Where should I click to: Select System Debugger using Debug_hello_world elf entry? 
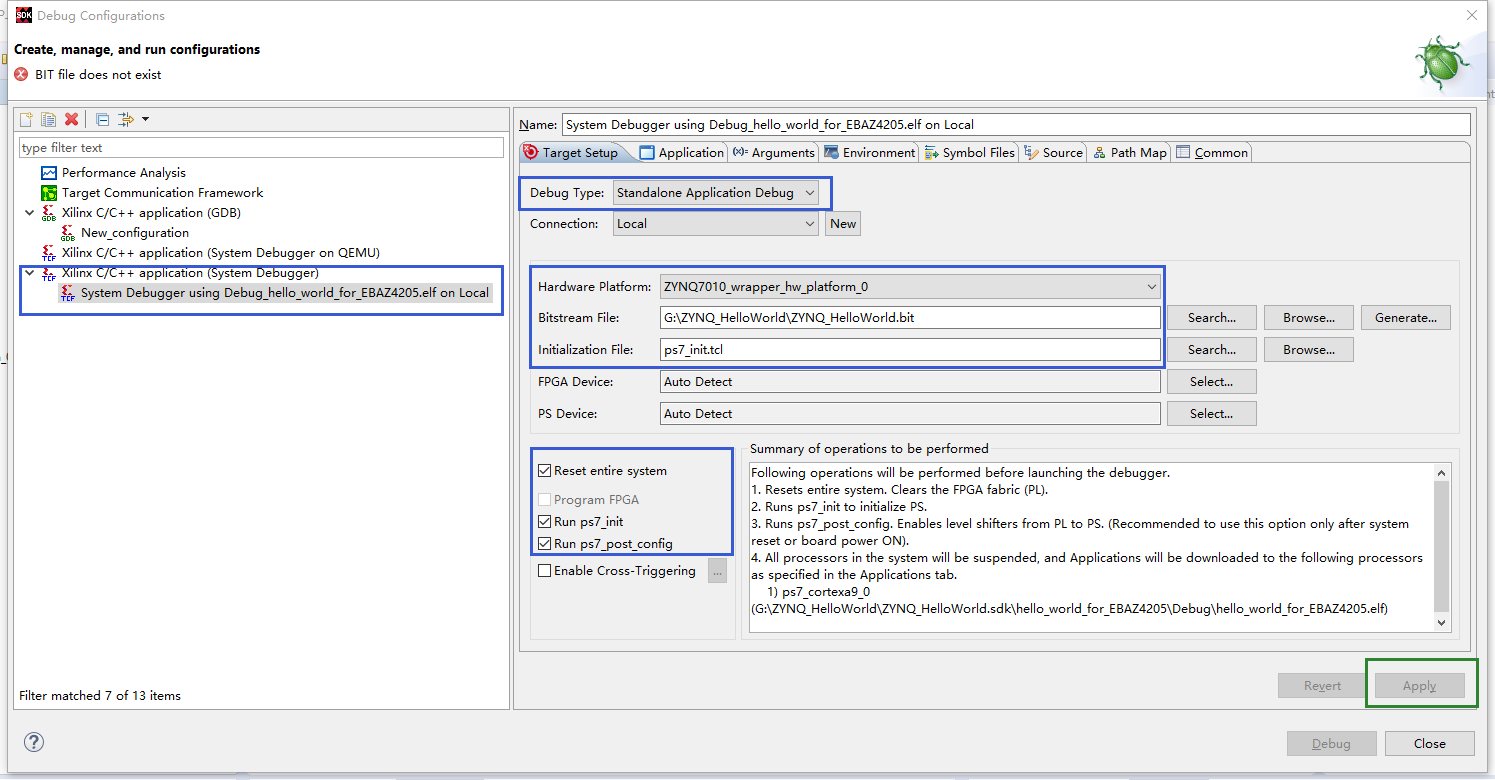coord(285,293)
